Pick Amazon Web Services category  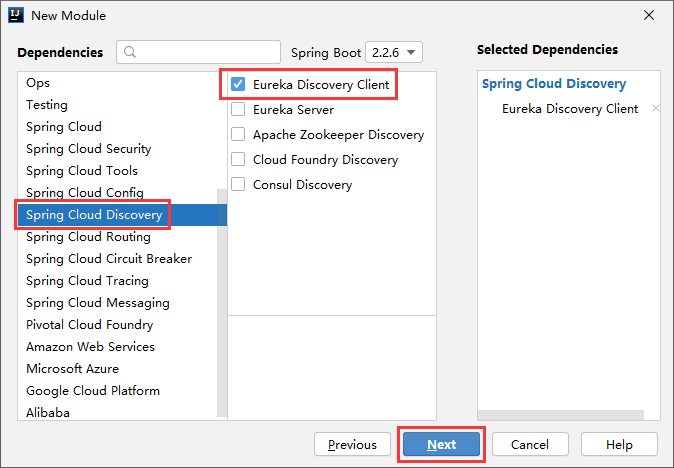coord(90,347)
